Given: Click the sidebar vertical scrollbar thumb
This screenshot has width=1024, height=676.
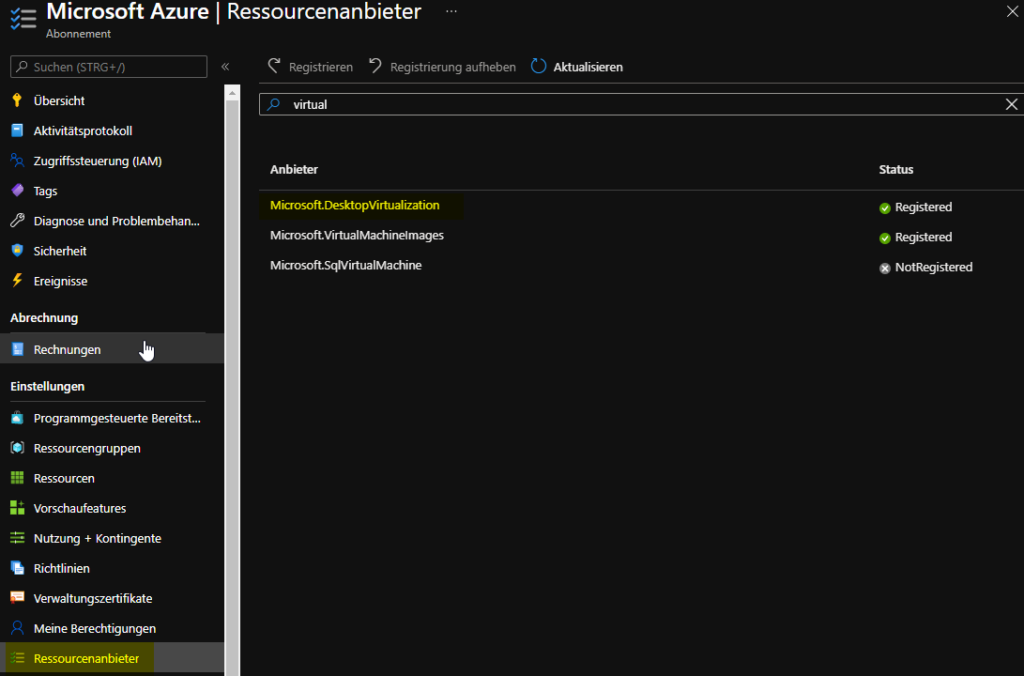Looking at the screenshot, I should 232,389.
